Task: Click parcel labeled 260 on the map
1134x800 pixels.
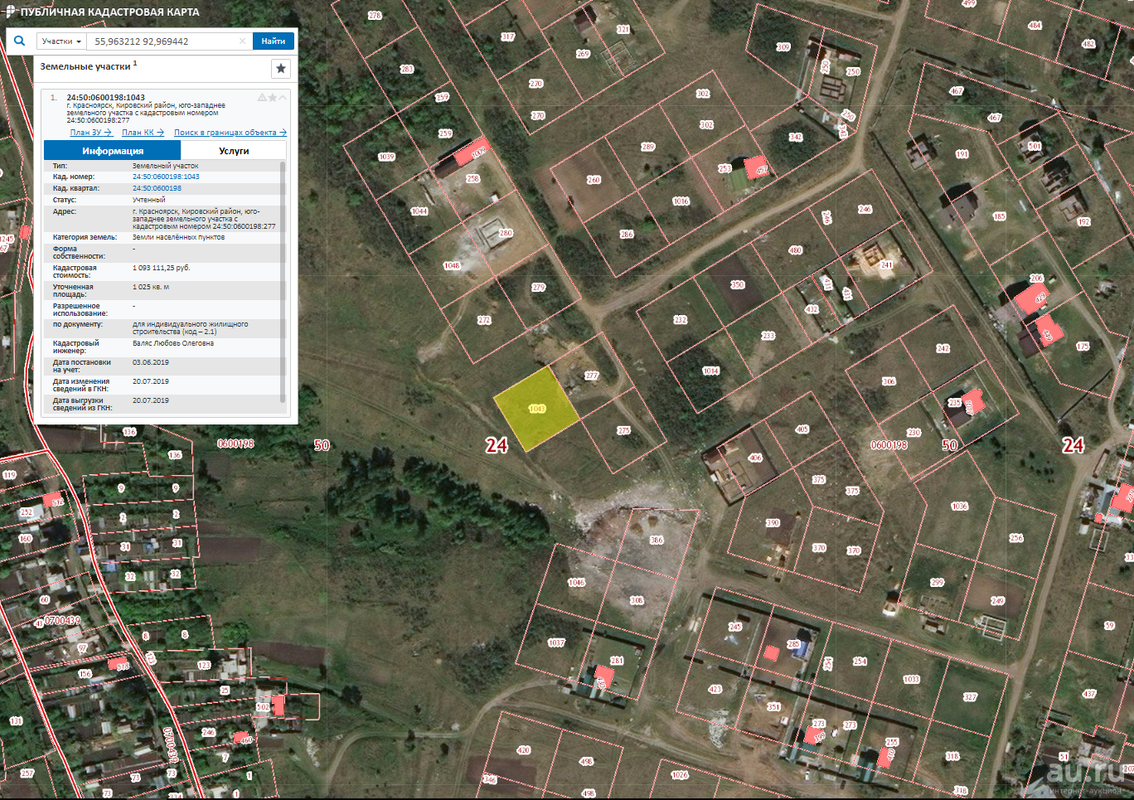Action: click(x=593, y=179)
